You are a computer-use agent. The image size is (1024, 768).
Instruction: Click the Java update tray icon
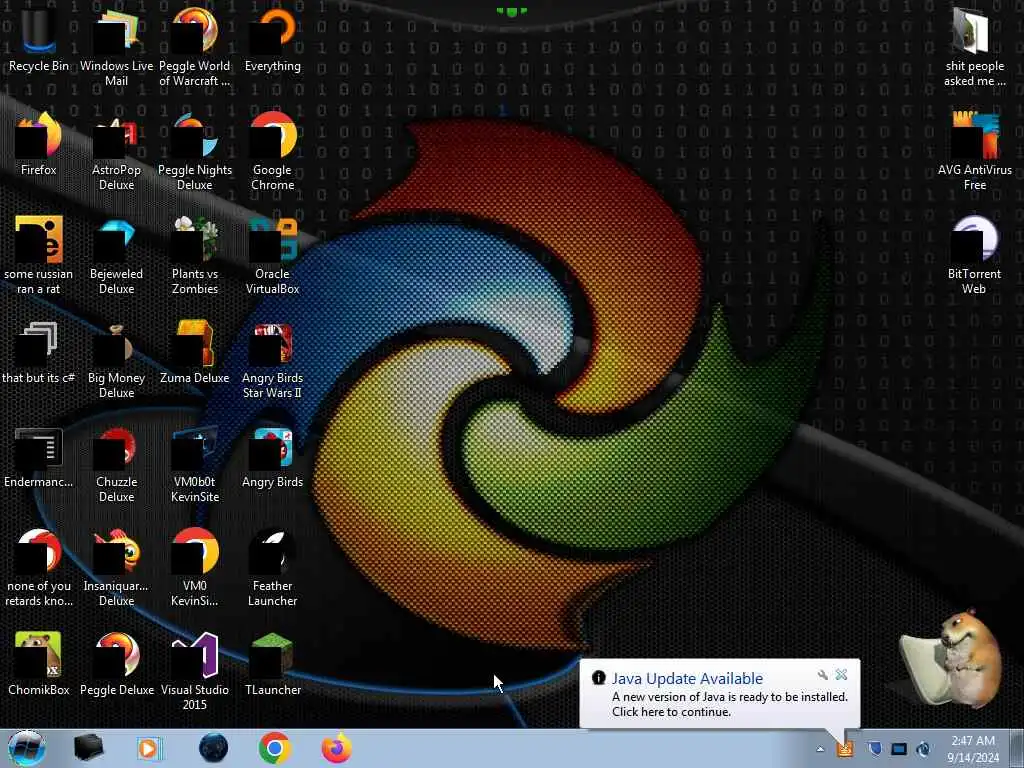click(845, 749)
